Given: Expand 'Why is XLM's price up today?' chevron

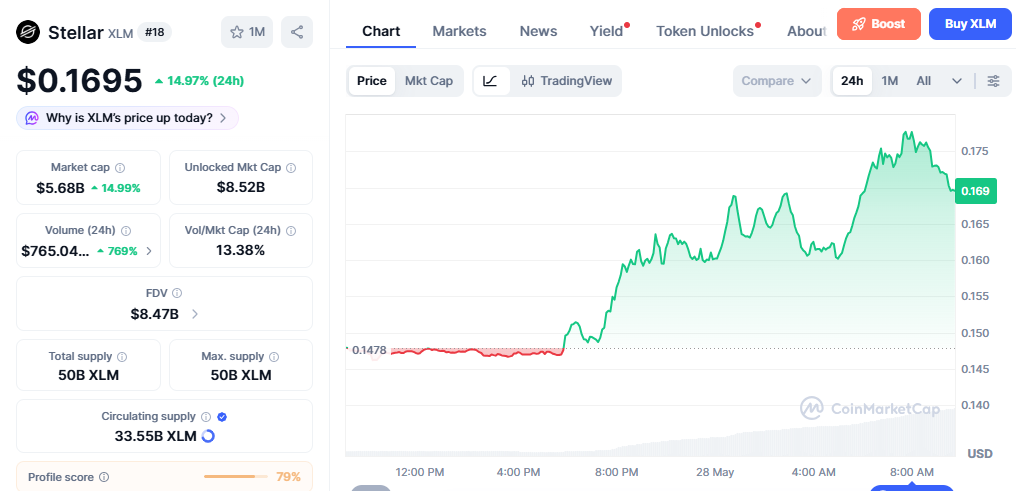Looking at the screenshot, I should point(223,118).
